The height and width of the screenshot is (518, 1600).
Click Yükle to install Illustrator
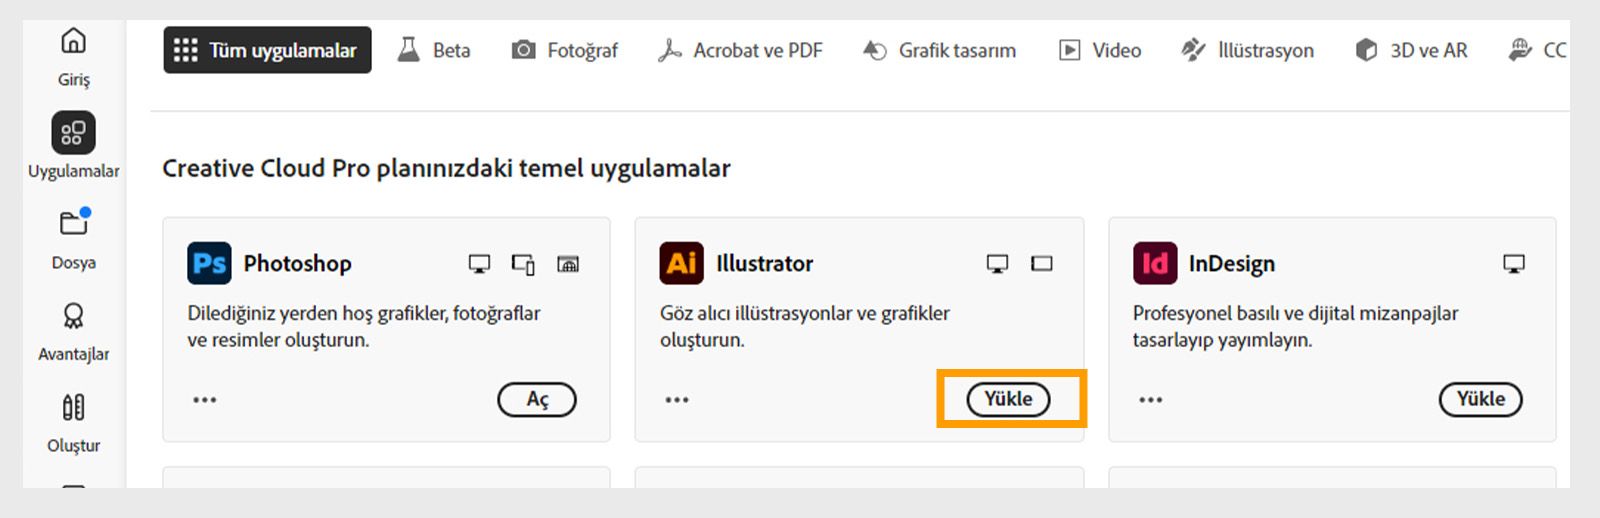[1008, 399]
